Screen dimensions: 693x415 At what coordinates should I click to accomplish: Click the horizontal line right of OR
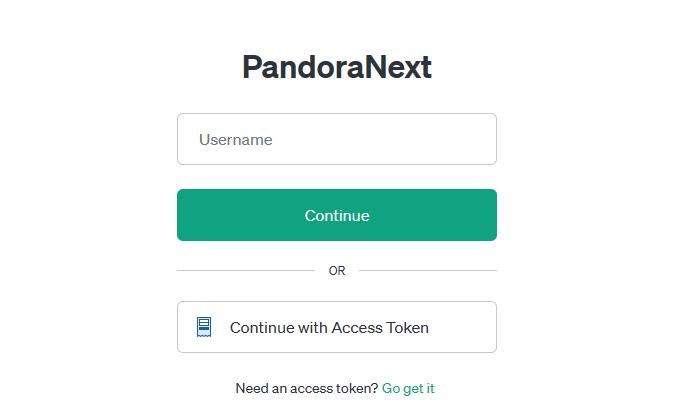point(428,270)
